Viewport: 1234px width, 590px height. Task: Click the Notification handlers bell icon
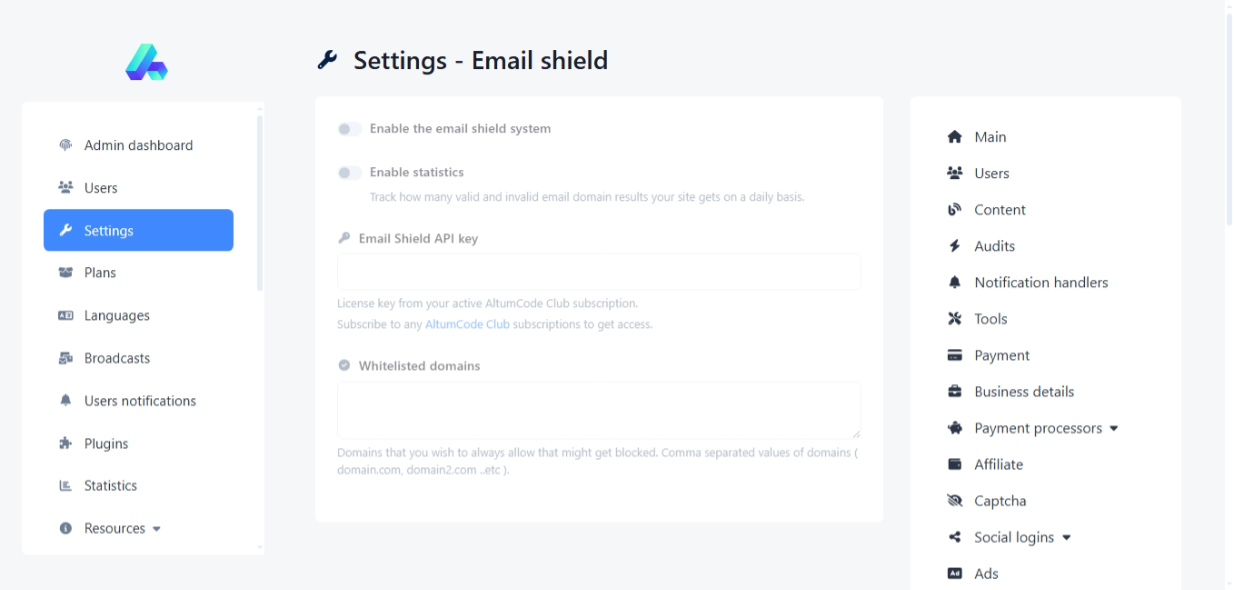(x=954, y=283)
